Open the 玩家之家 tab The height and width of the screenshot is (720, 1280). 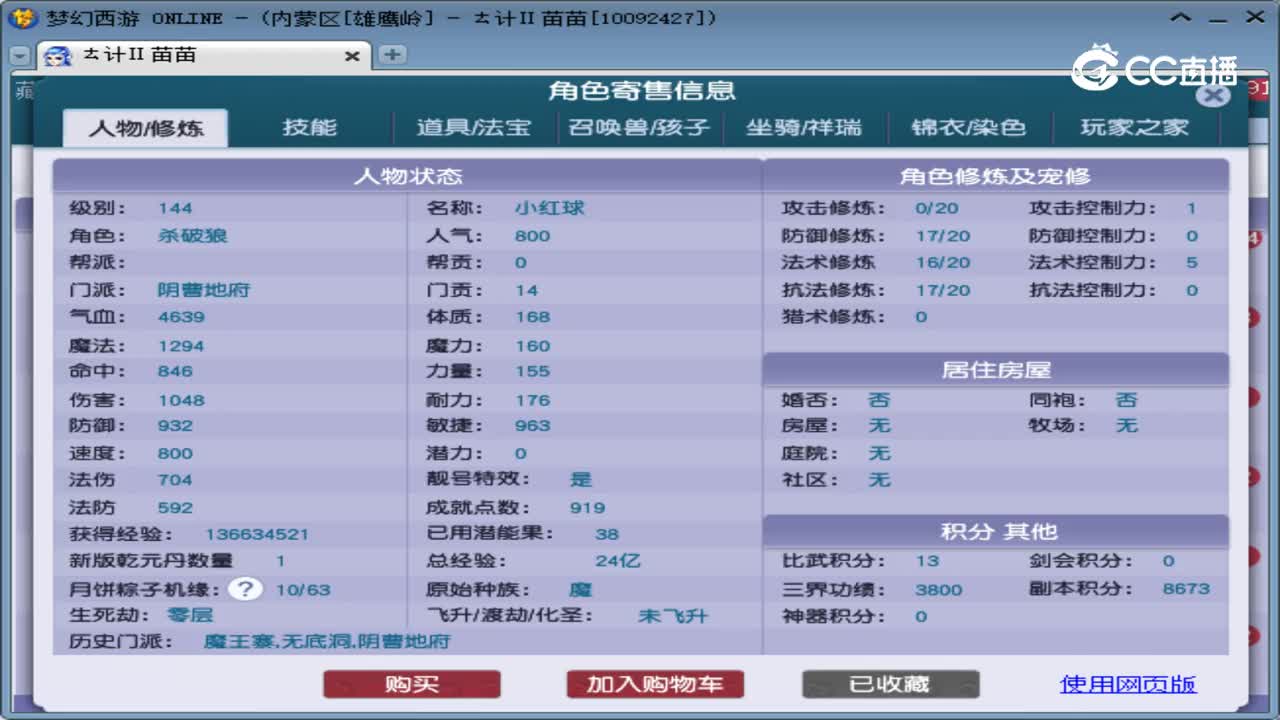(1134, 128)
